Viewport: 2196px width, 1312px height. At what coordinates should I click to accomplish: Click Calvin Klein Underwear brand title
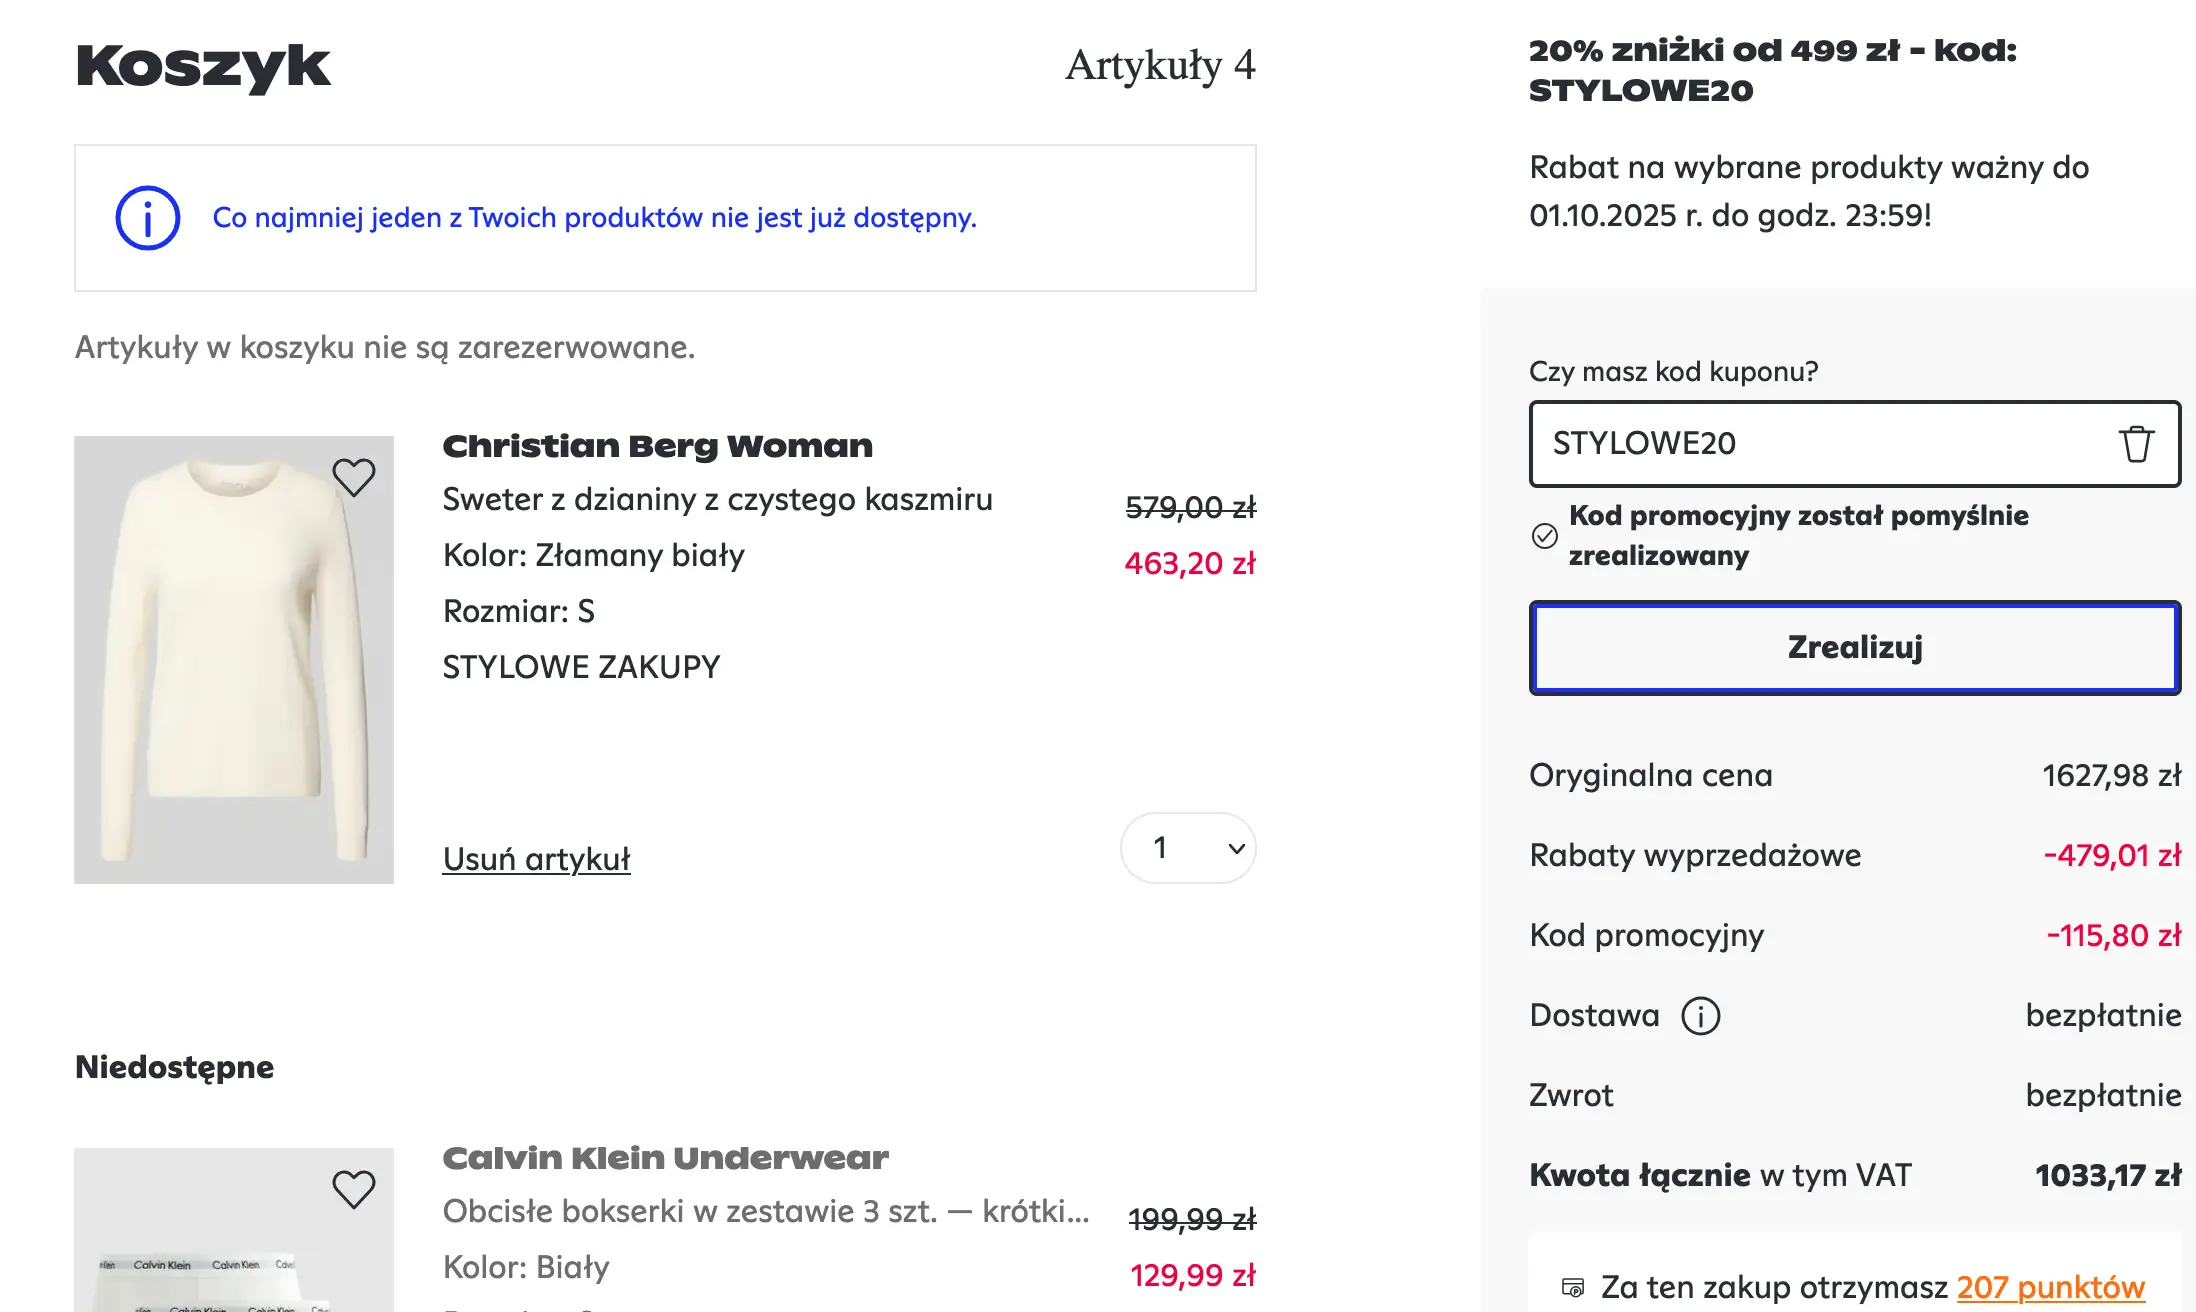[x=665, y=1158]
